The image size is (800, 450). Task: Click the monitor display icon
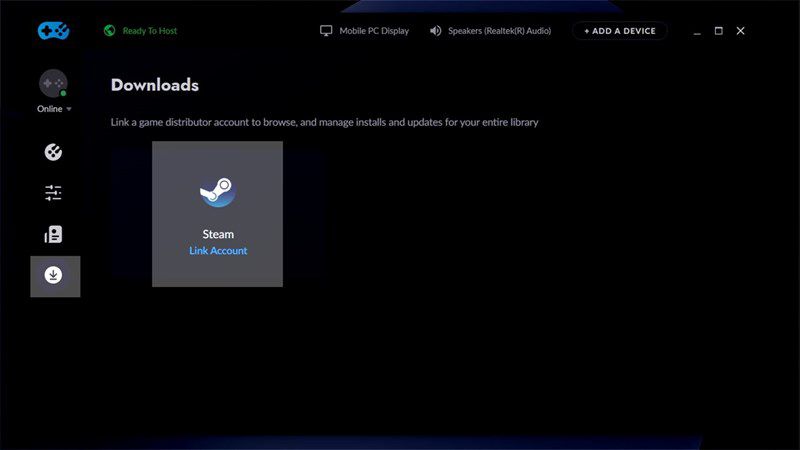tap(326, 31)
